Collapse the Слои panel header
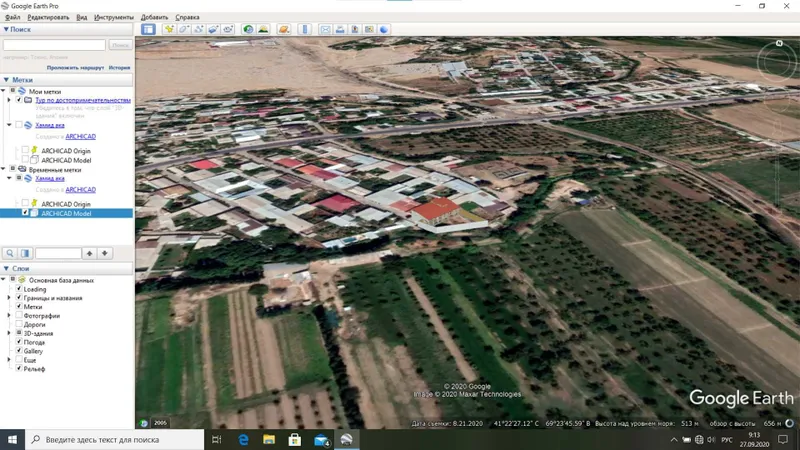Image resolution: width=800 pixels, height=450 pixels. (x=6, y=268)
